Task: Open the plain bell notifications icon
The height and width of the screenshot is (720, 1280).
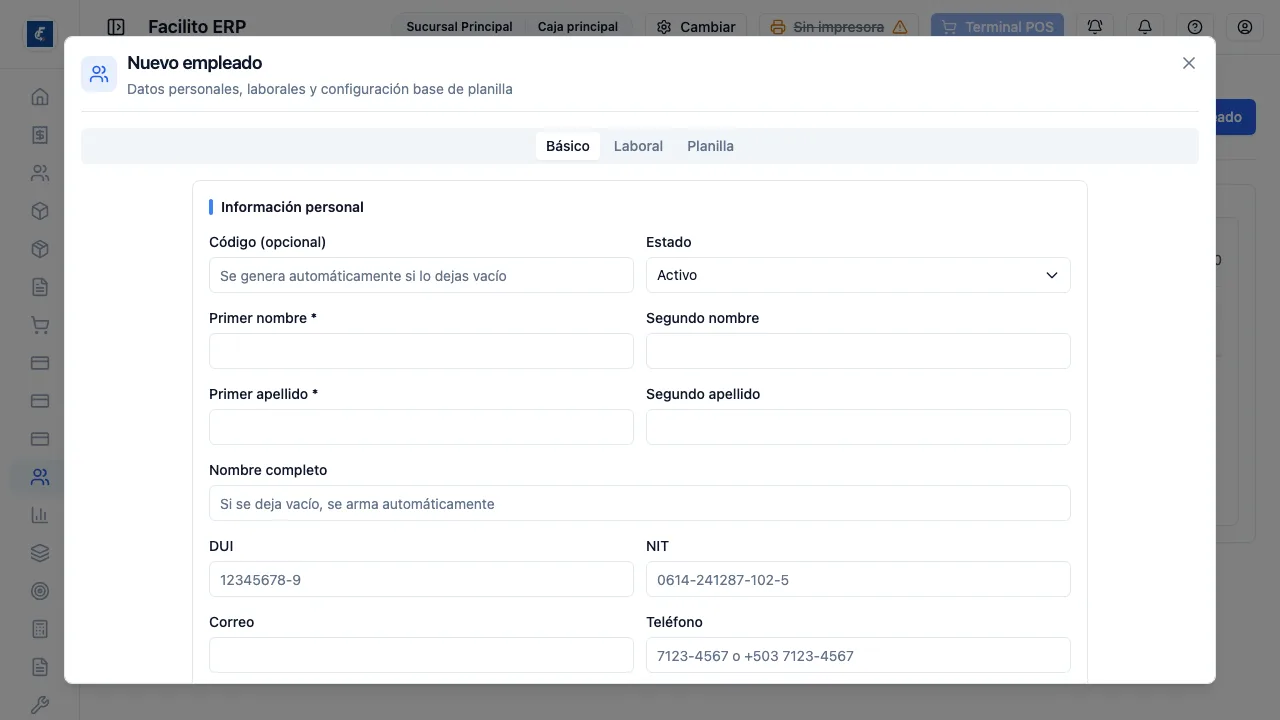Action: point(1145,27)
